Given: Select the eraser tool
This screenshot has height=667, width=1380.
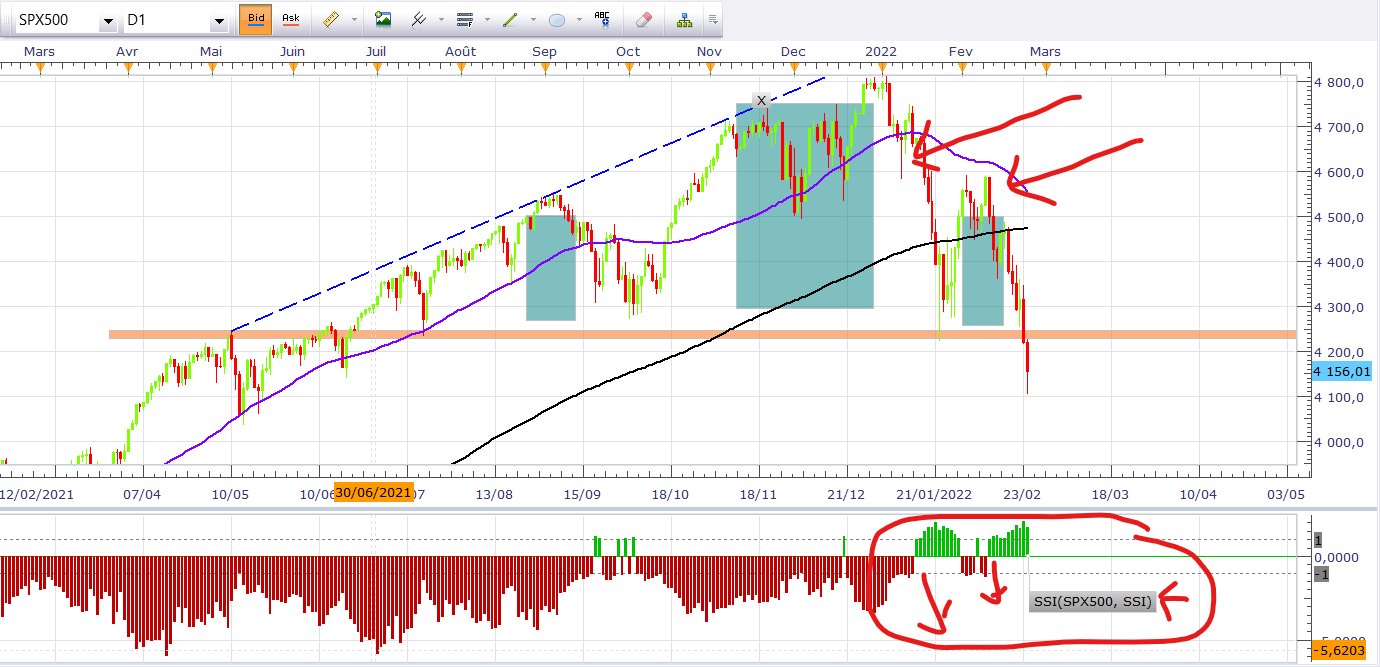Looking at the screenshot, I should (x=644, y=19).
